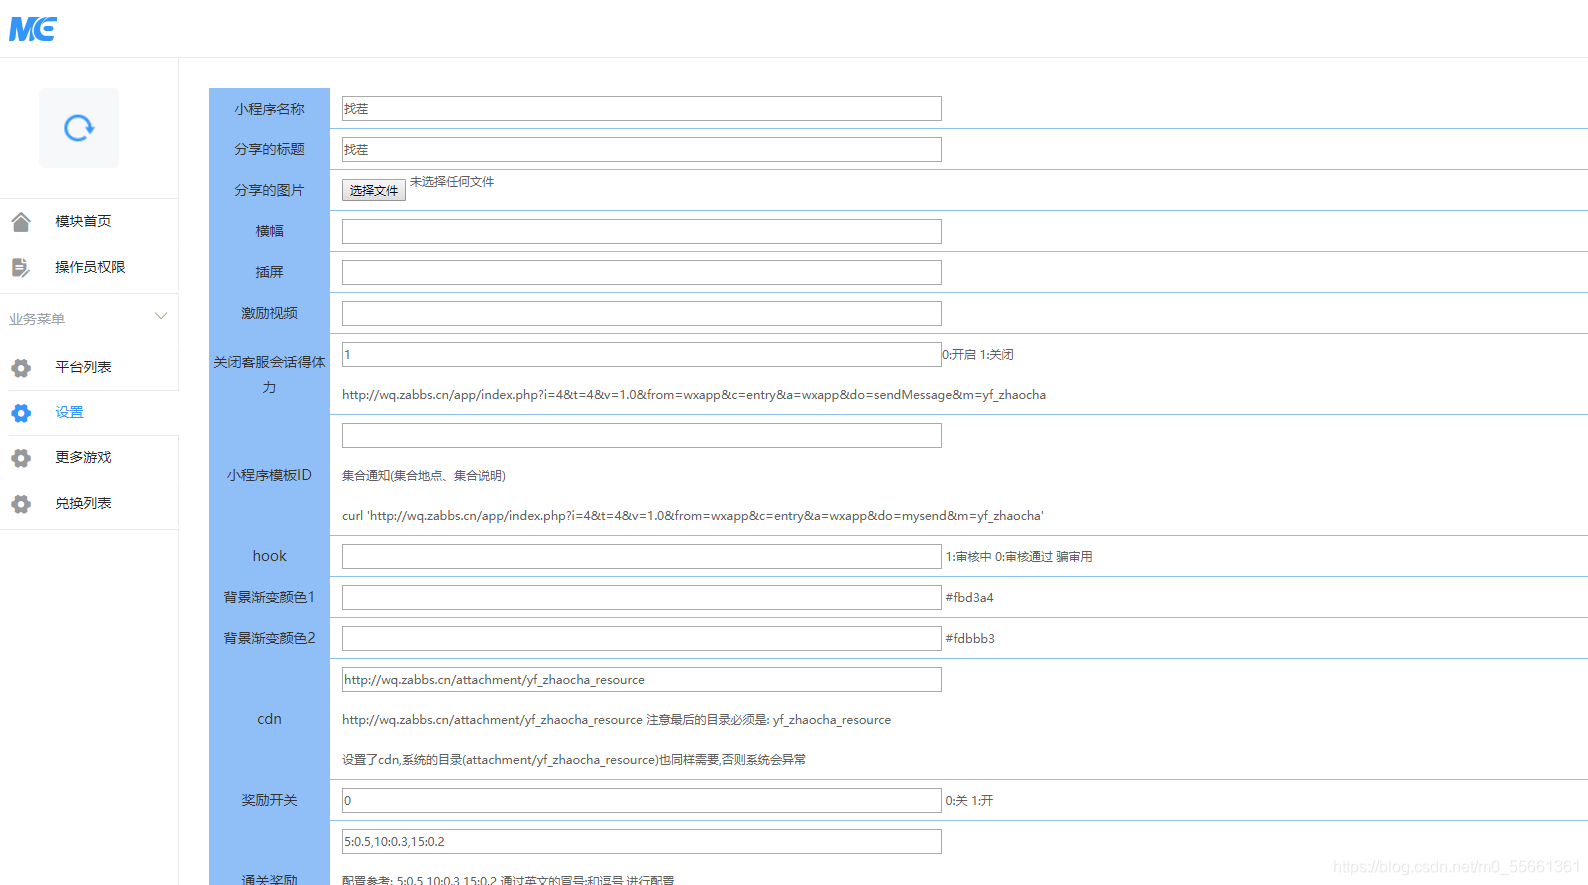Click the sendMessage URL text

pos(694,395)
